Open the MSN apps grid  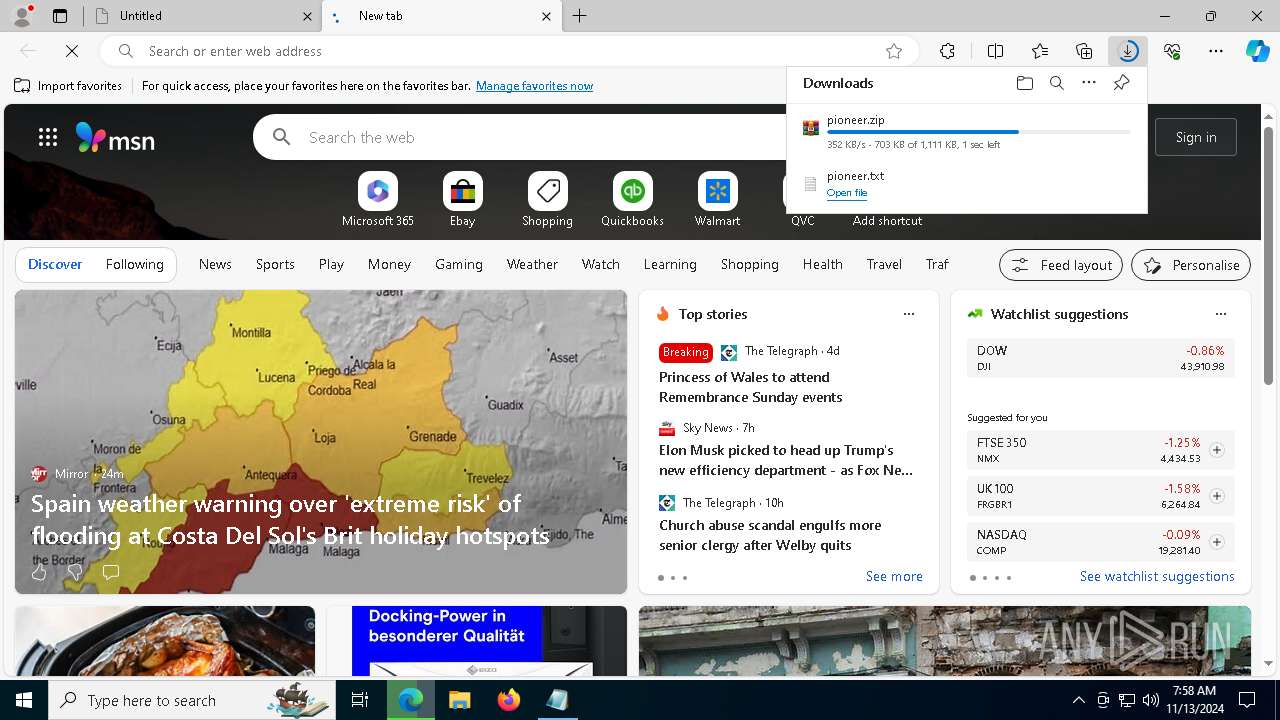47,137
